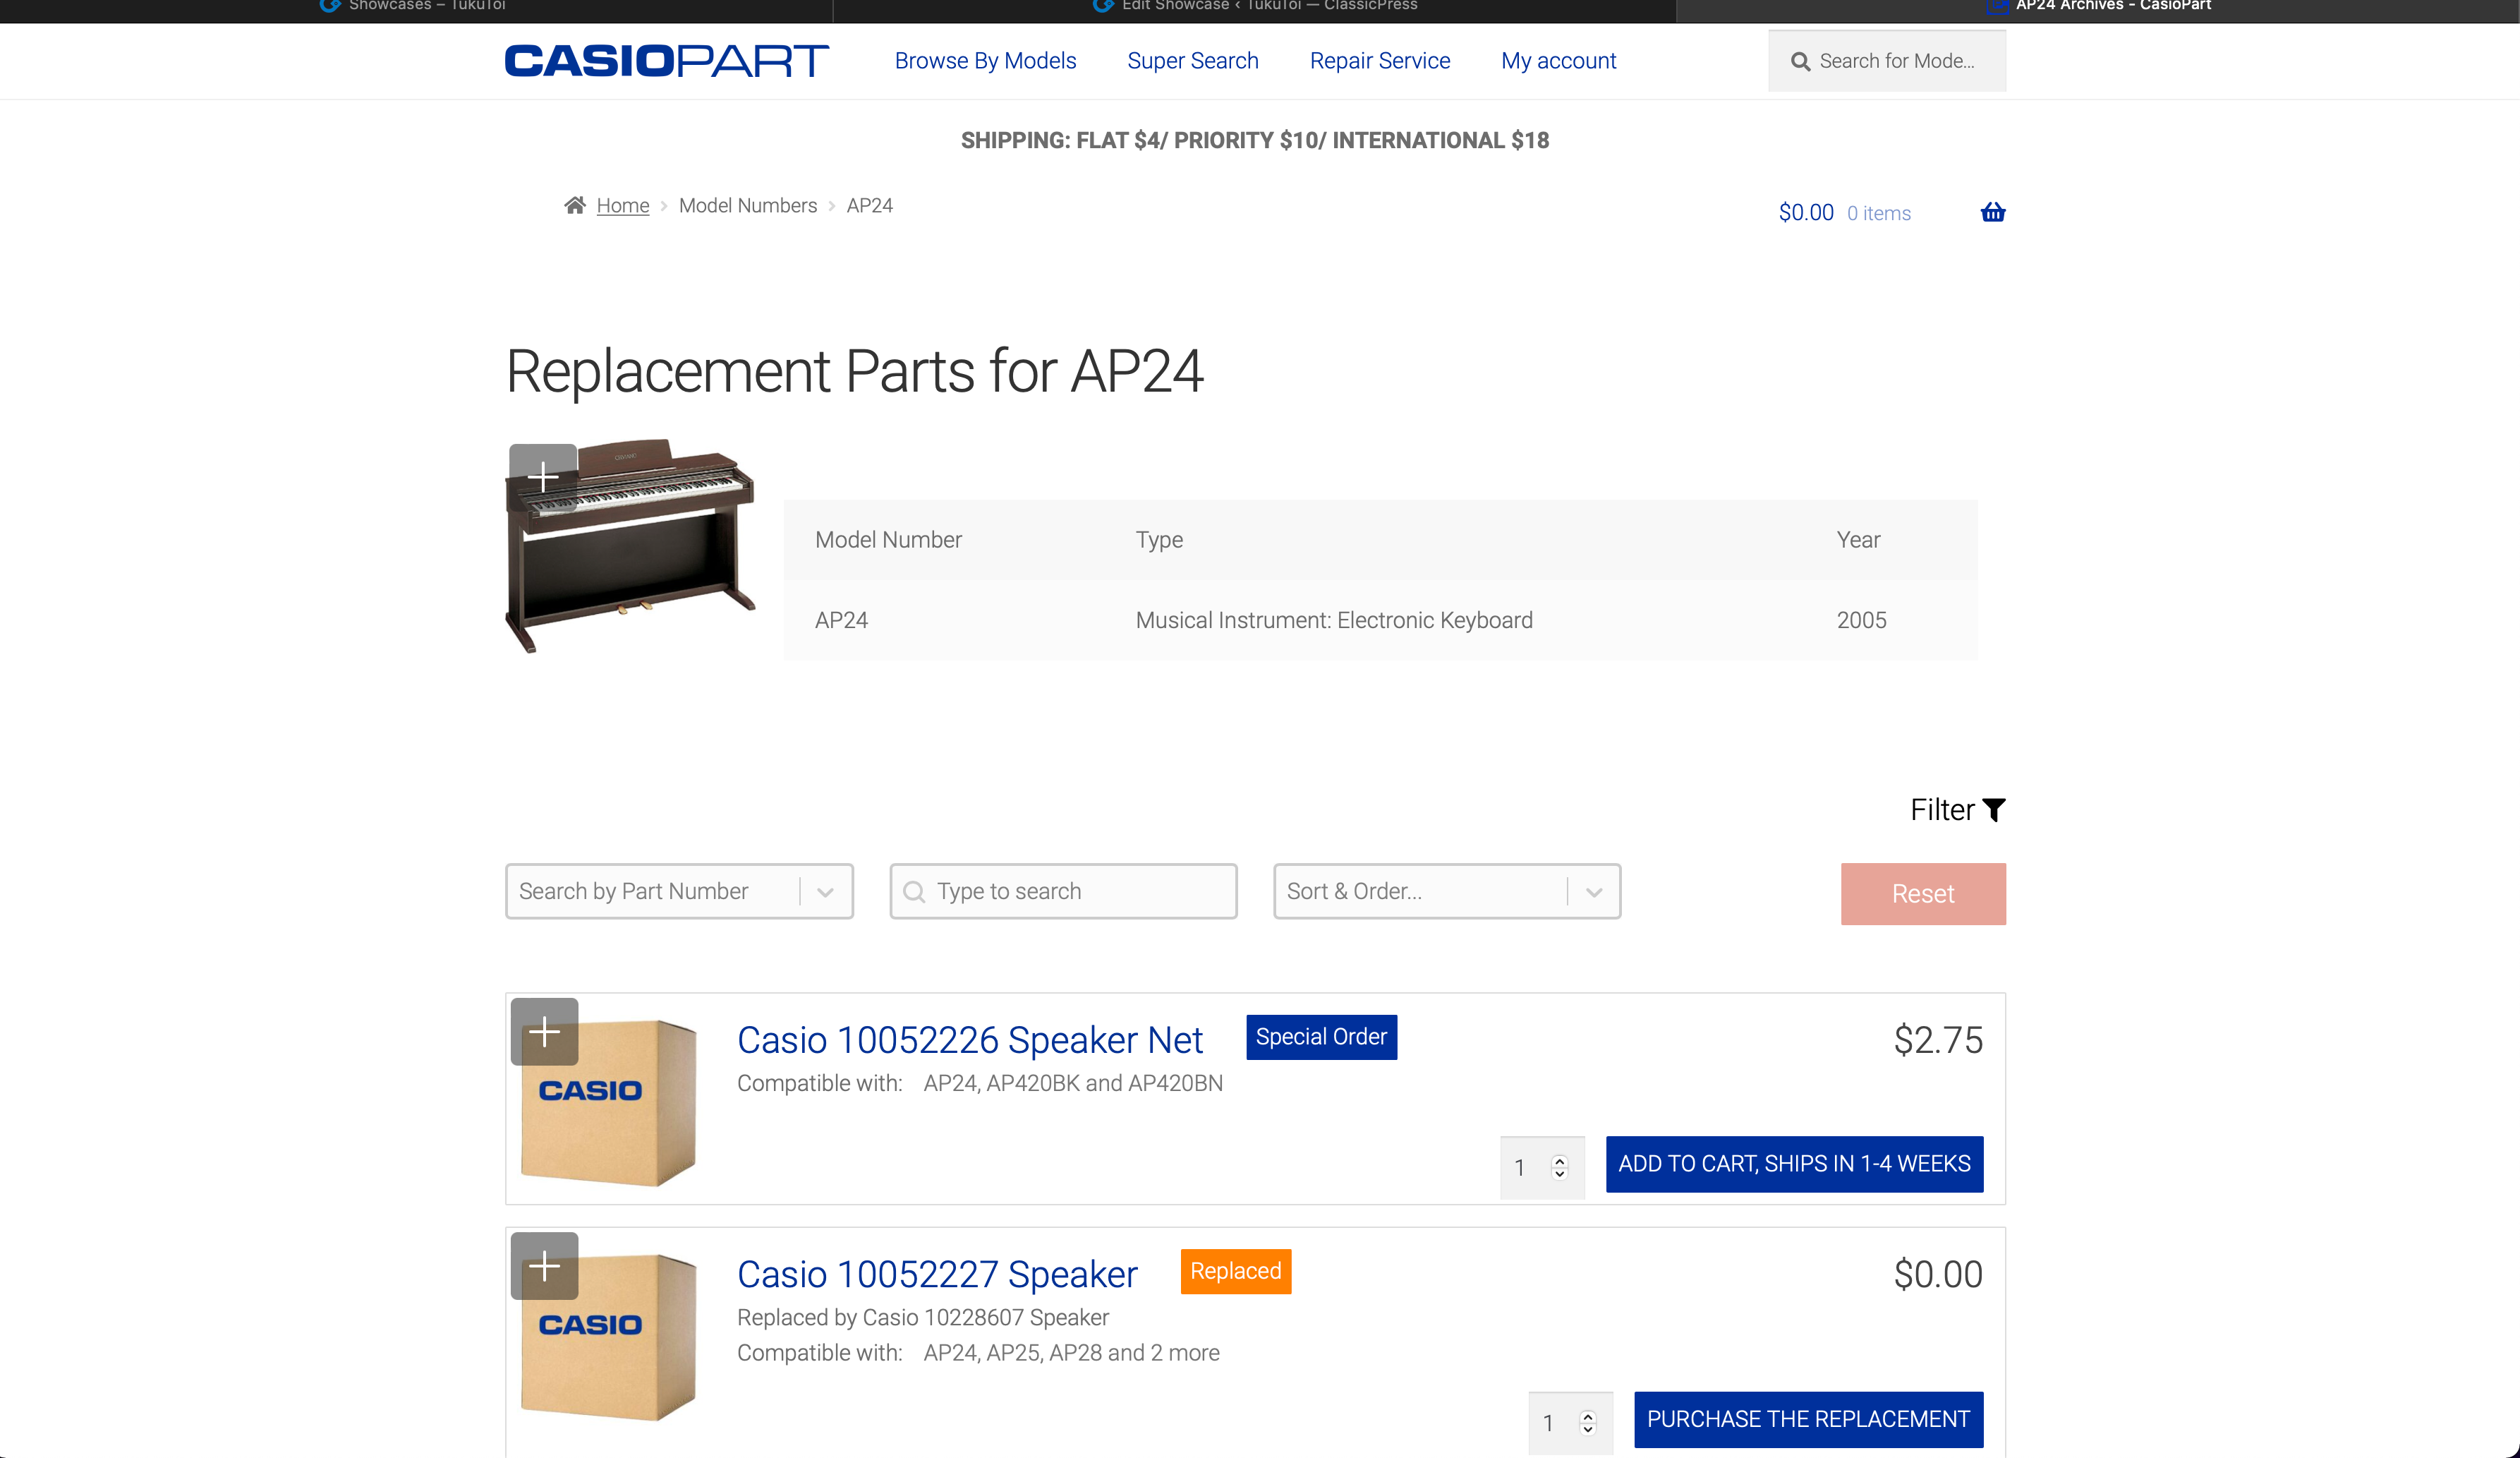Zoom the AP24 piano image plus icon
This screenshot has height=1458, width=2520.
click(x=543, y=477)
